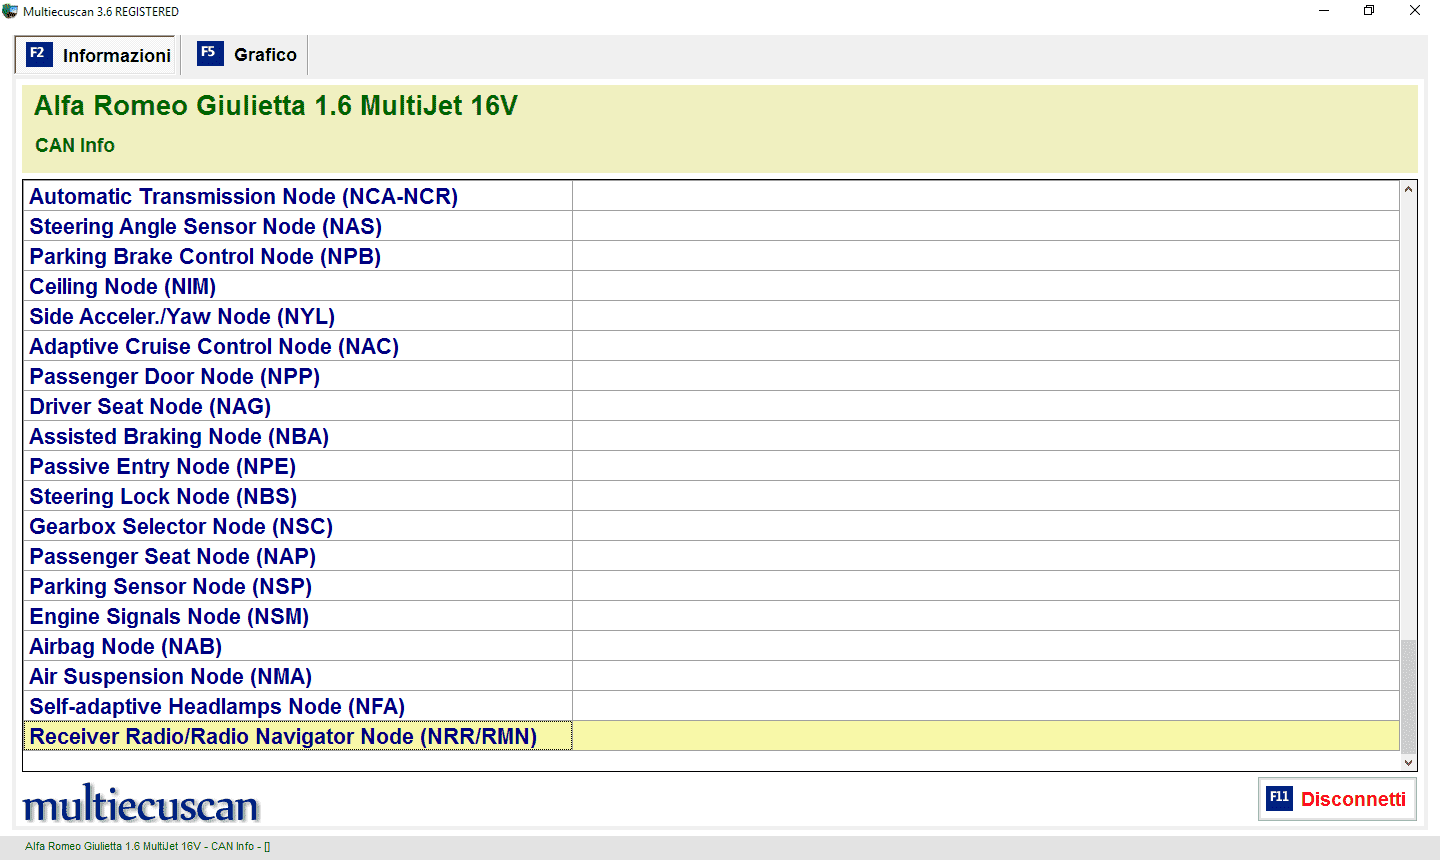This screenshot has width=1440, height=860.
Task: Open the Informazioni tab
Action: tap(98, 55)
